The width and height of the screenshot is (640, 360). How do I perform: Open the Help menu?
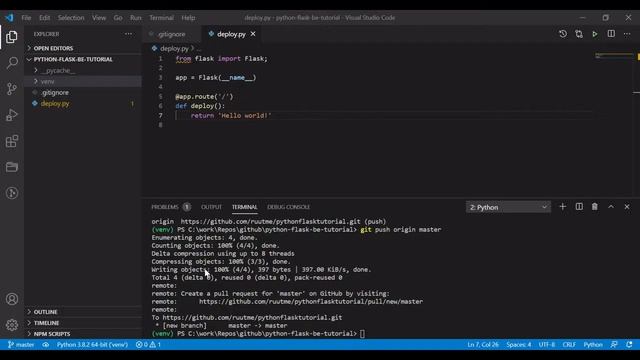coord(188,18)
